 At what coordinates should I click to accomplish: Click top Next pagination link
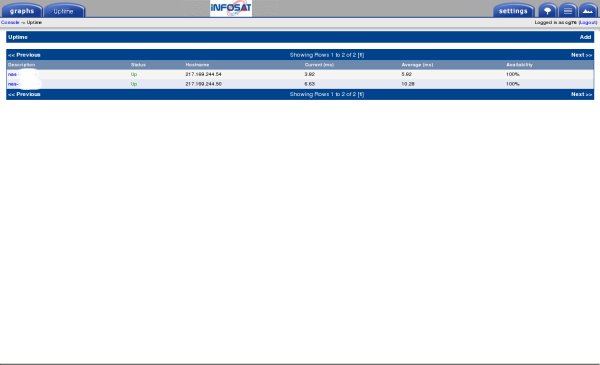[581, 55]
